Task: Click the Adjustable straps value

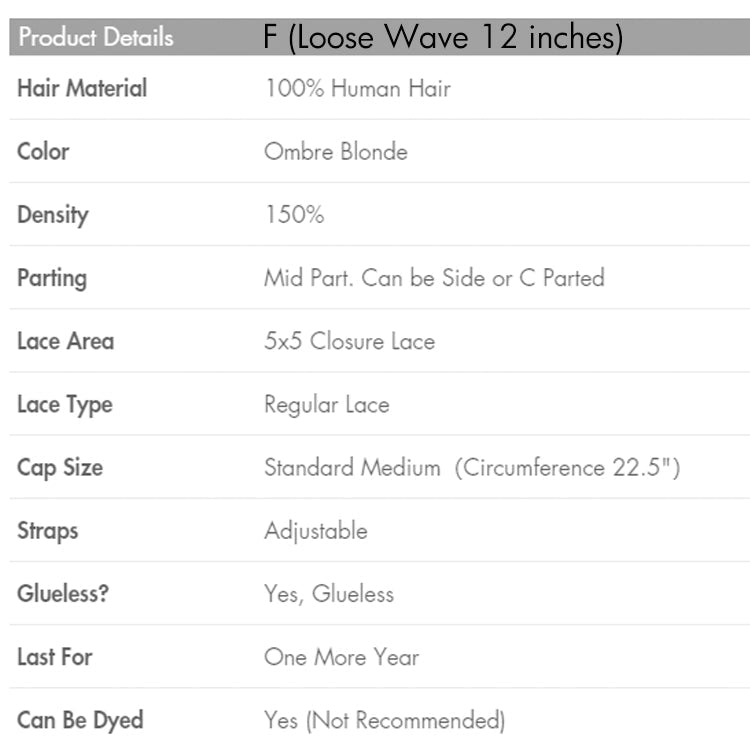Action: (x=315, y=531)
